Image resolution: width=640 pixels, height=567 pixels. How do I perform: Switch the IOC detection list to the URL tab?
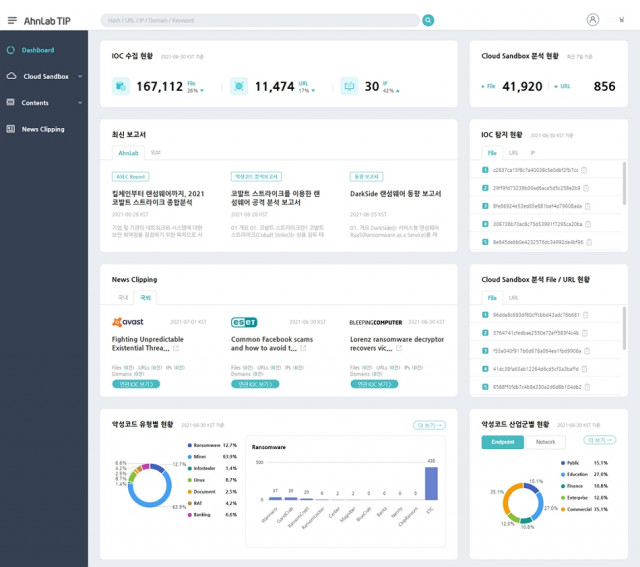pyautogui.click(x=513, y=153)
